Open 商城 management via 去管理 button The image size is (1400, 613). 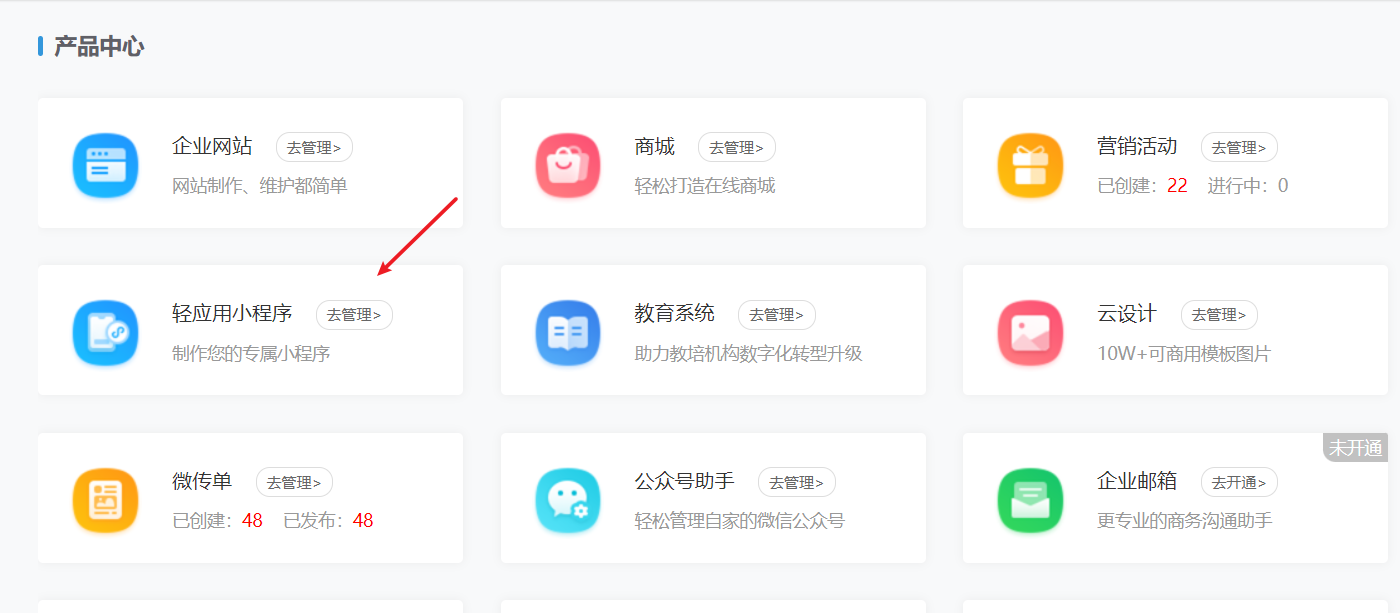click(x=737, y=147)
